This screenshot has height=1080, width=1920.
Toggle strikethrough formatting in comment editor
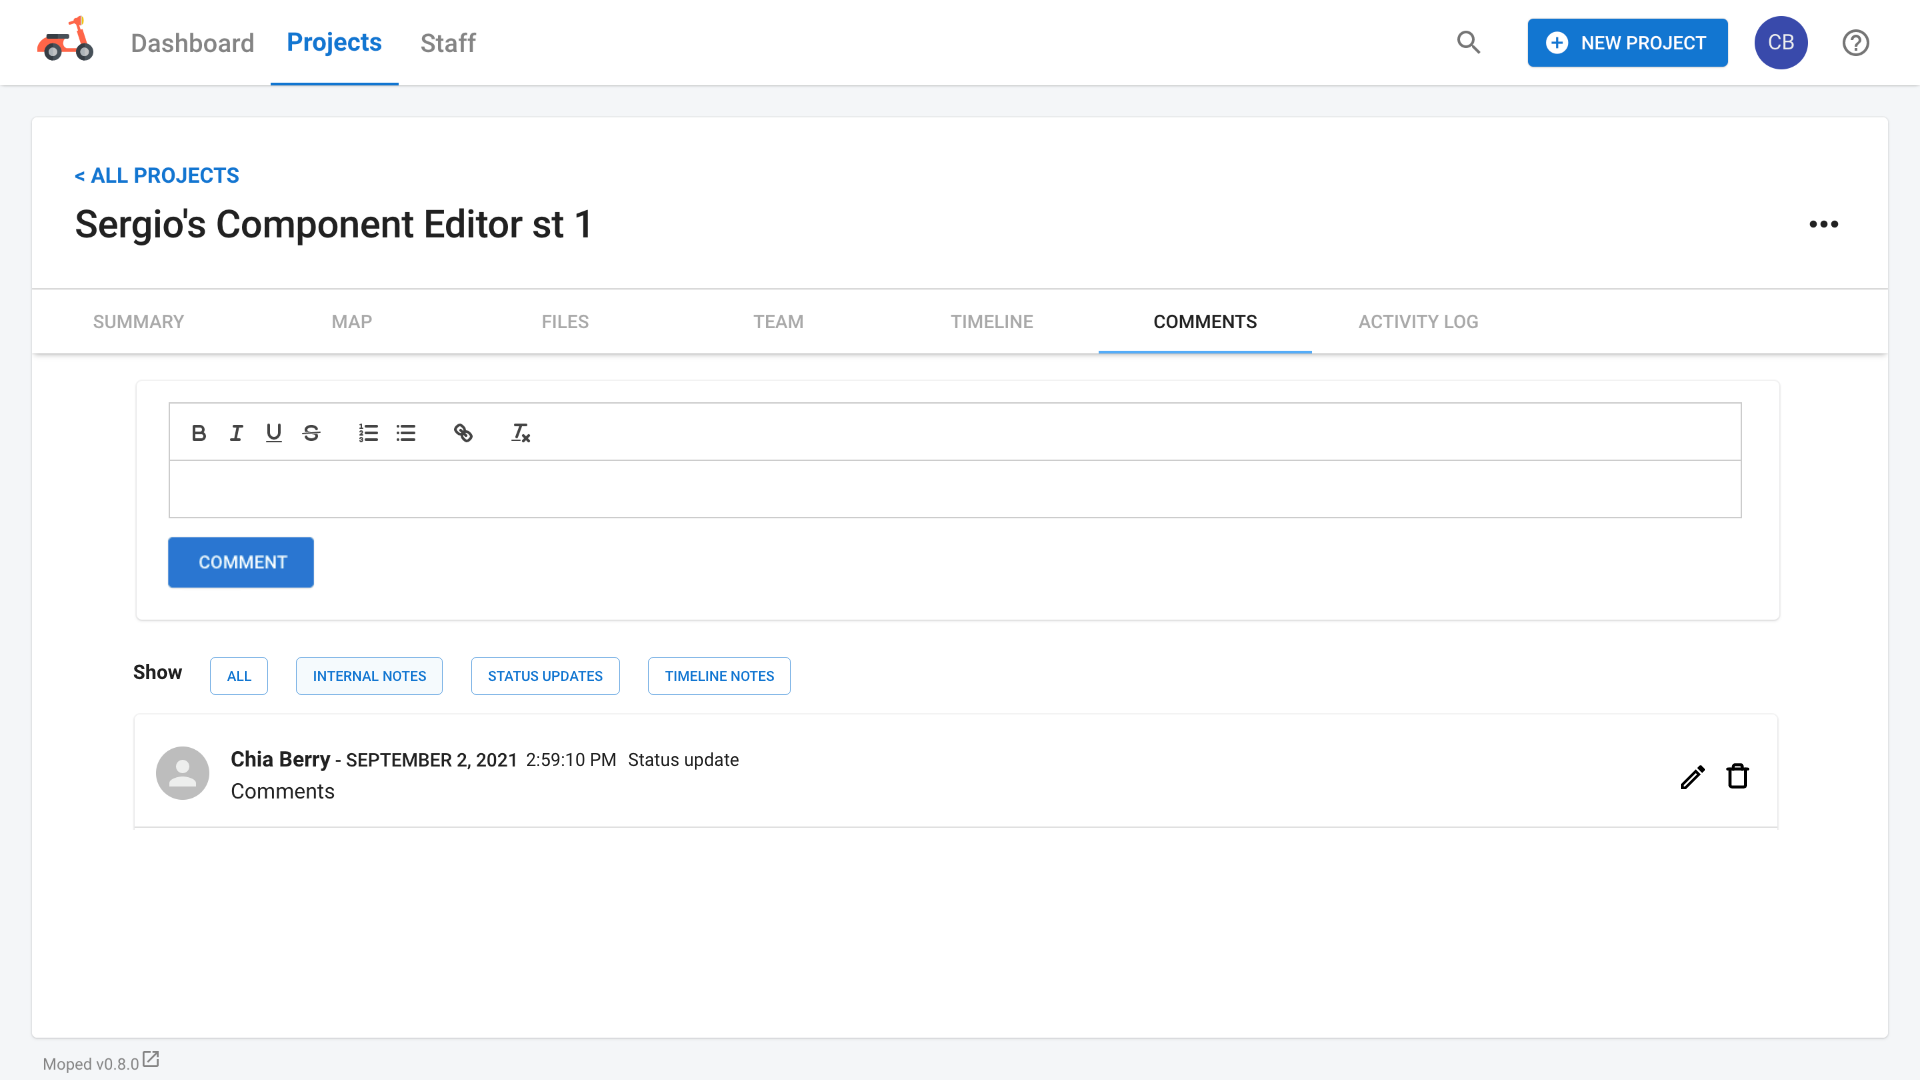(311, 433)
